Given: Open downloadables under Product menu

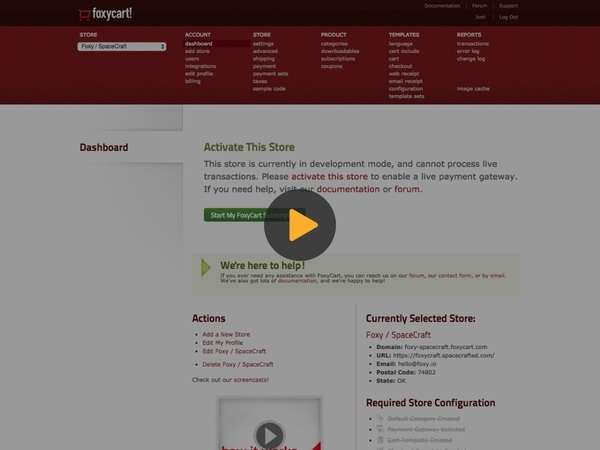Looking at the screenshot, I should 340,51.
